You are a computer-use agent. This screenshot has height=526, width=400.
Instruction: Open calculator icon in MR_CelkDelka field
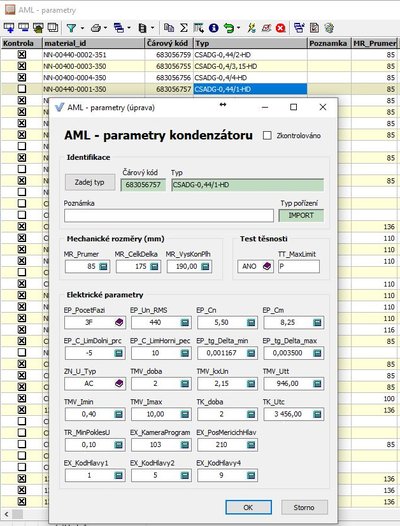click(154, 267)
